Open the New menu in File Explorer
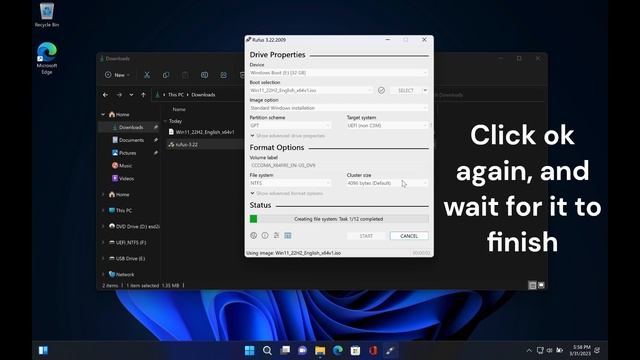640x360 pixels. click(x=118, y=75)
